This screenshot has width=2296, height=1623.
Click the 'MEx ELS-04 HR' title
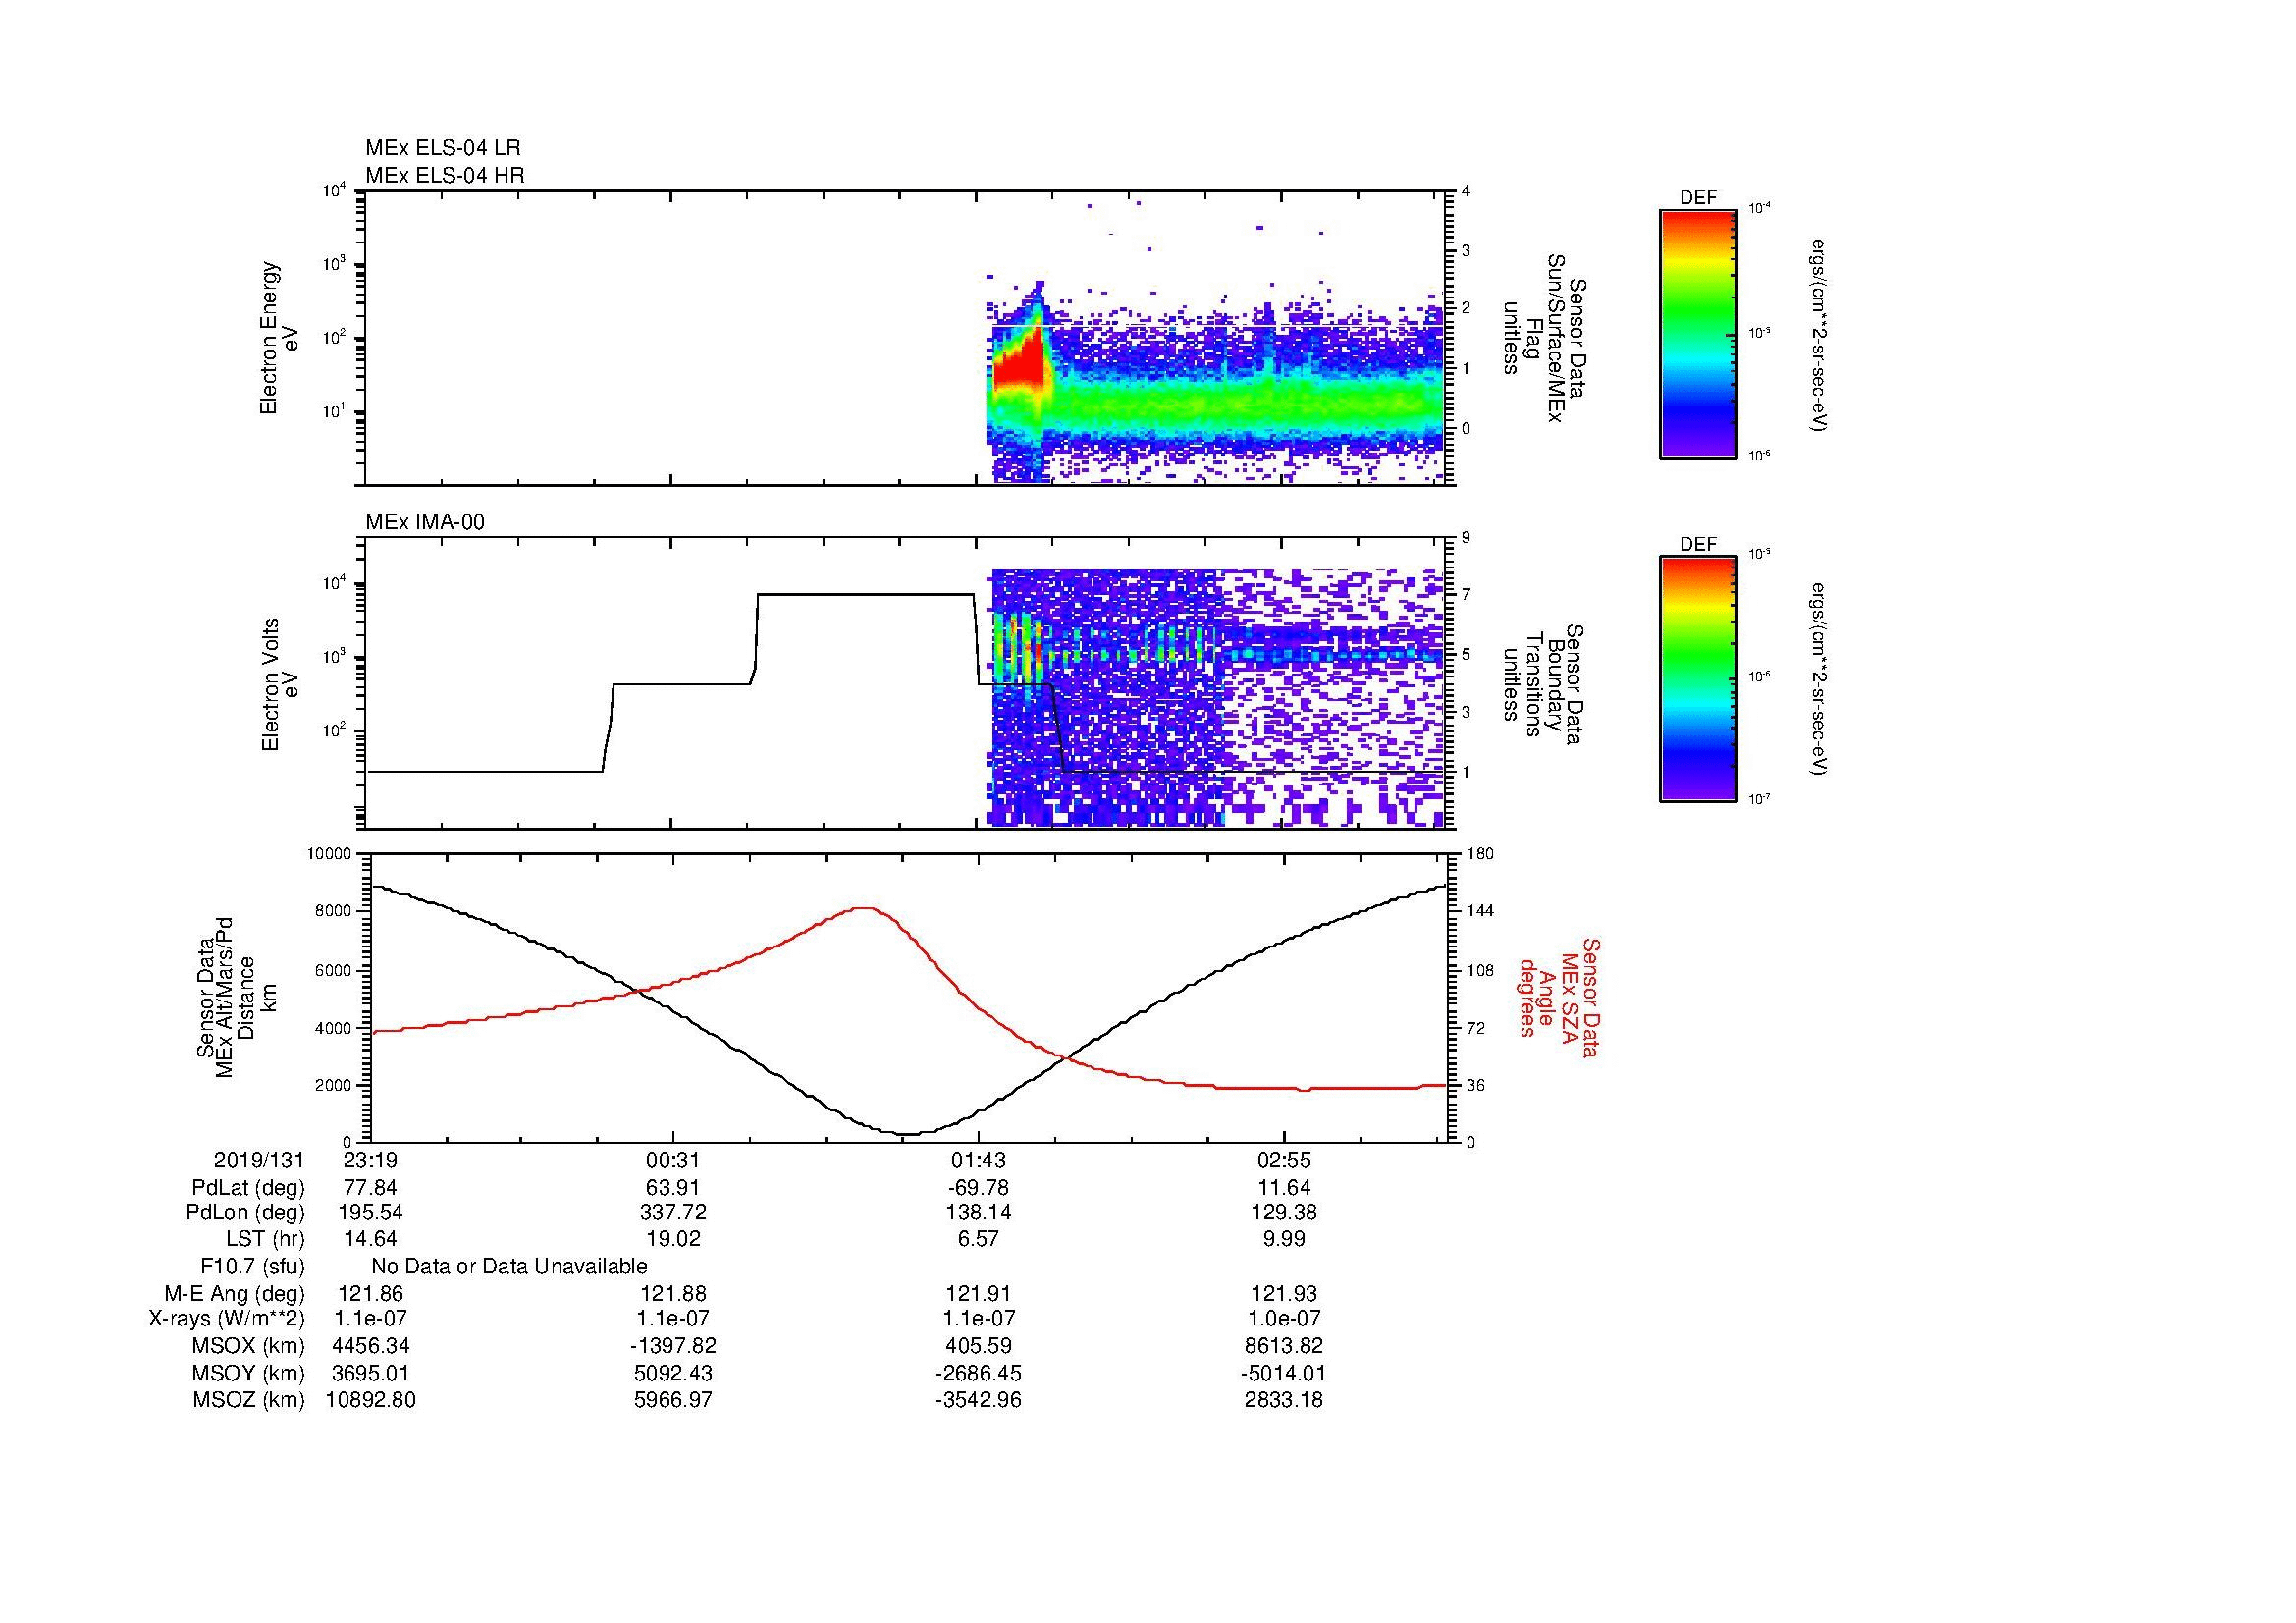pos(445,175)
